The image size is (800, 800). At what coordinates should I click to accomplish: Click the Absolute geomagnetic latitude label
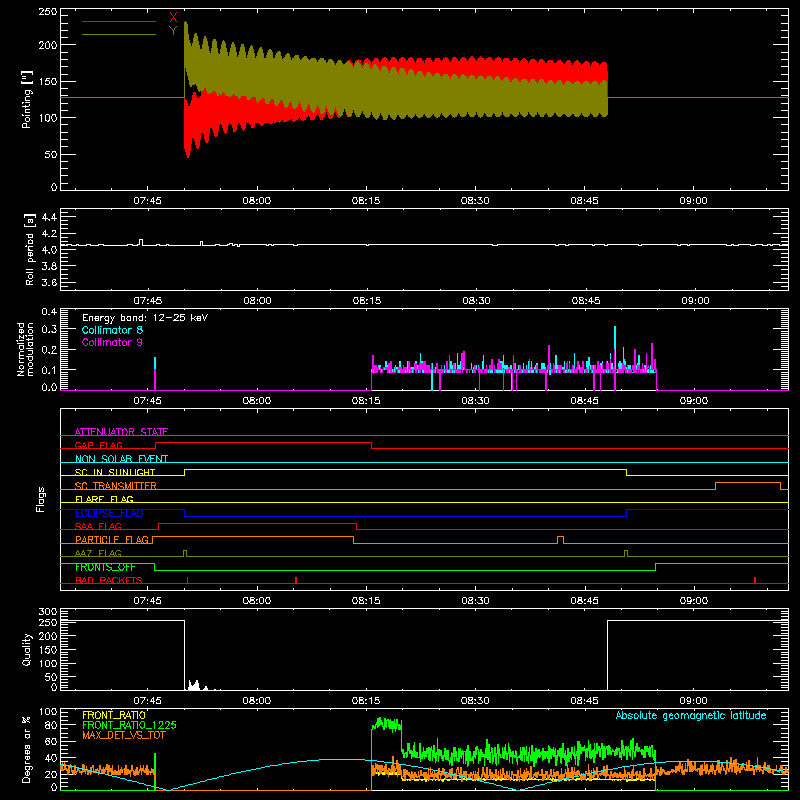(x=691, y=715)
